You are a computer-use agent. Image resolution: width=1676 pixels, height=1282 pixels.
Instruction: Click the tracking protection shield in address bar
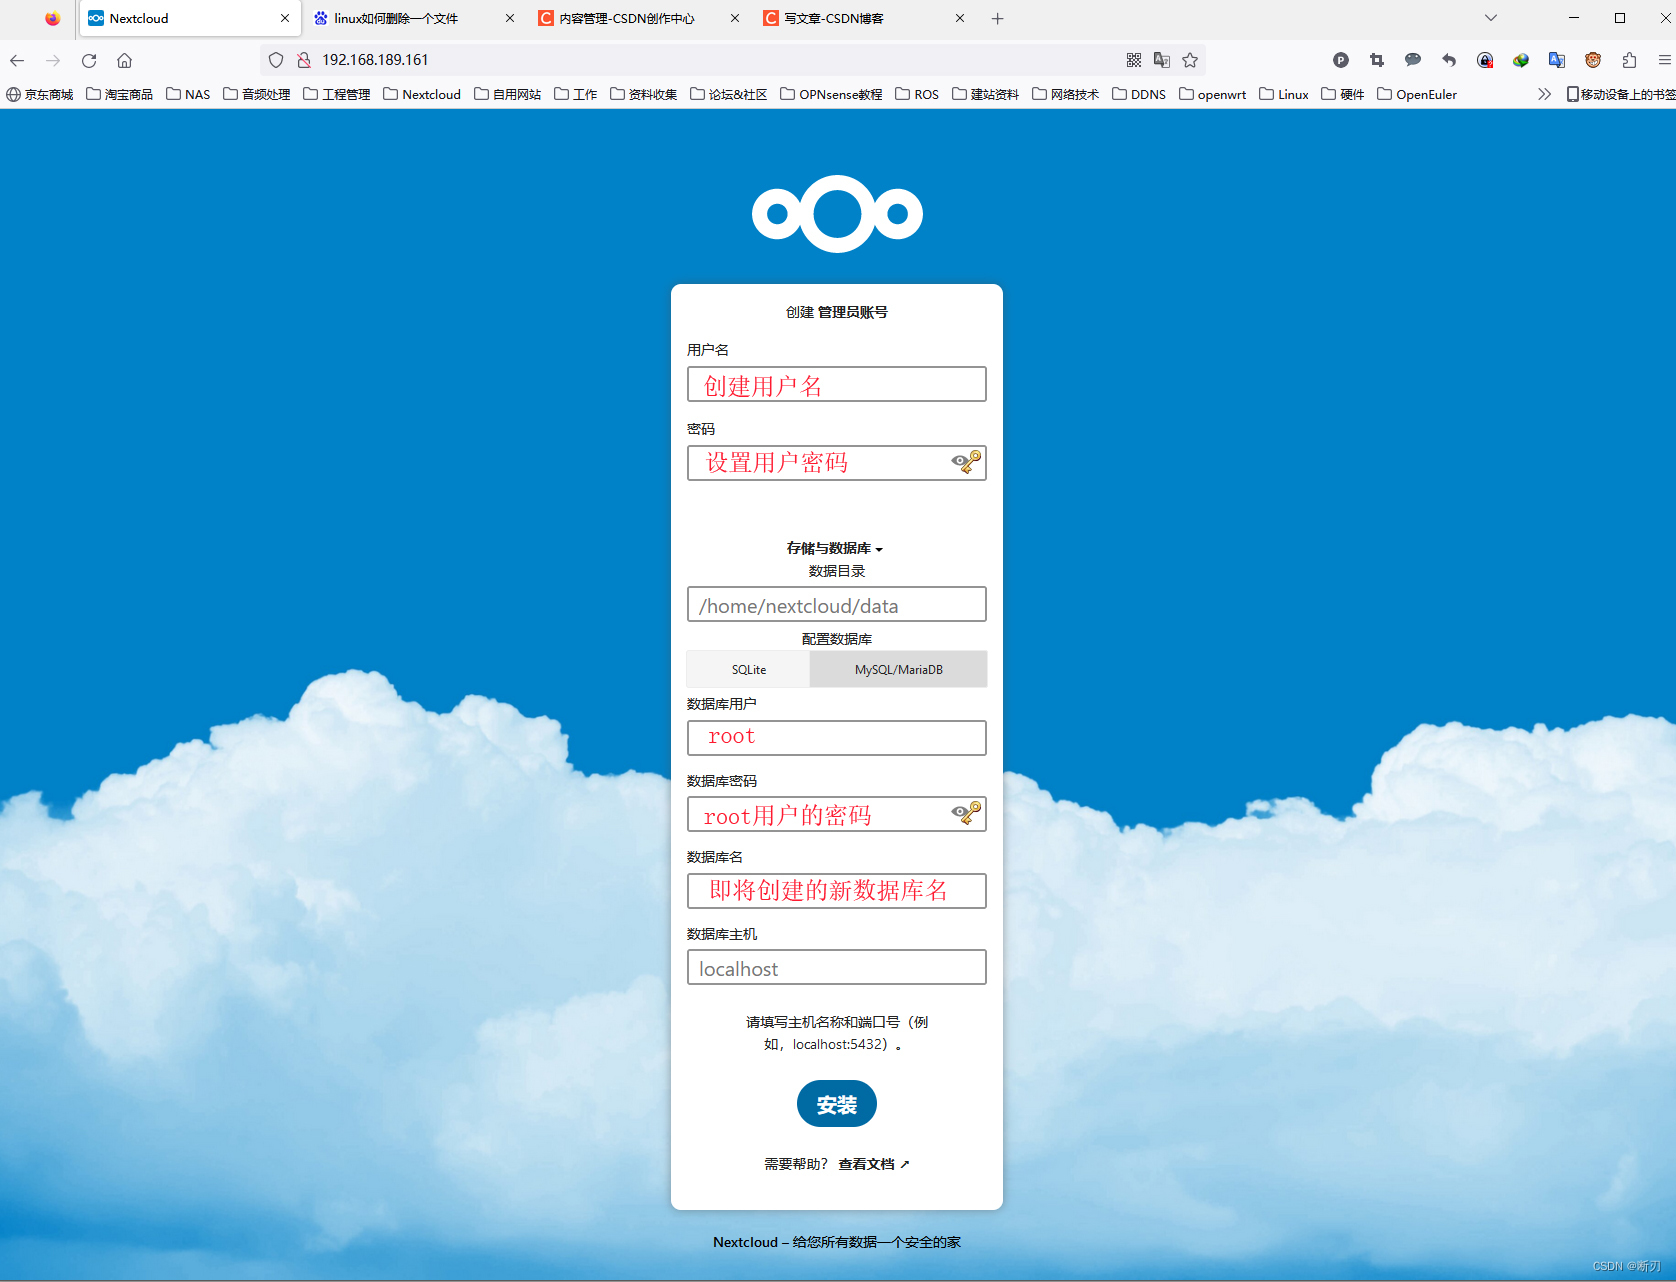click(276, 60)
